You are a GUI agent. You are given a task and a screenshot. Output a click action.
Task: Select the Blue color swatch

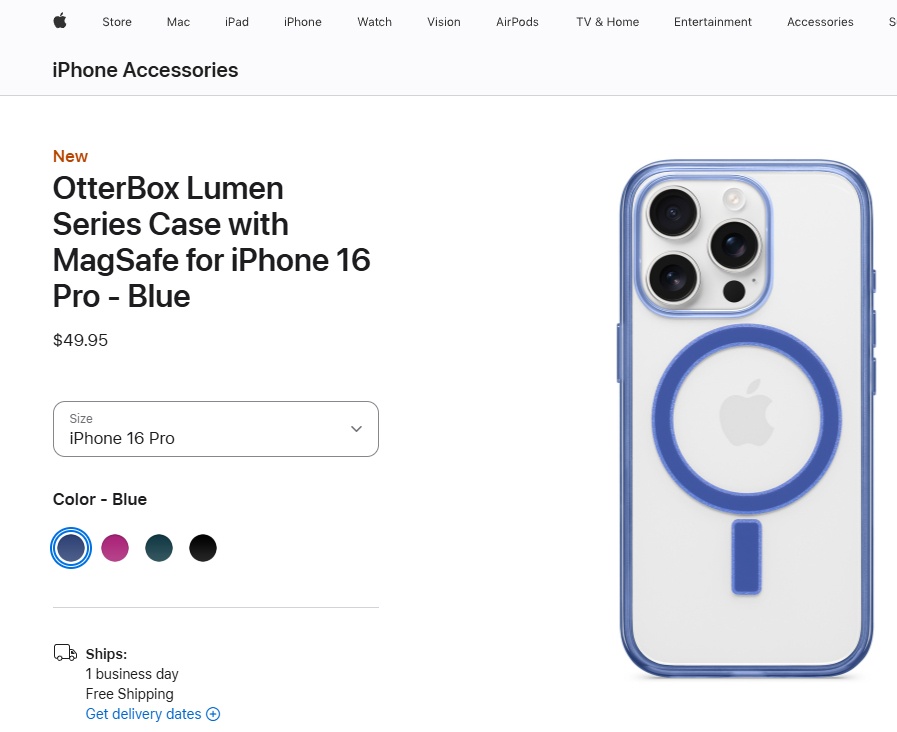71,548
